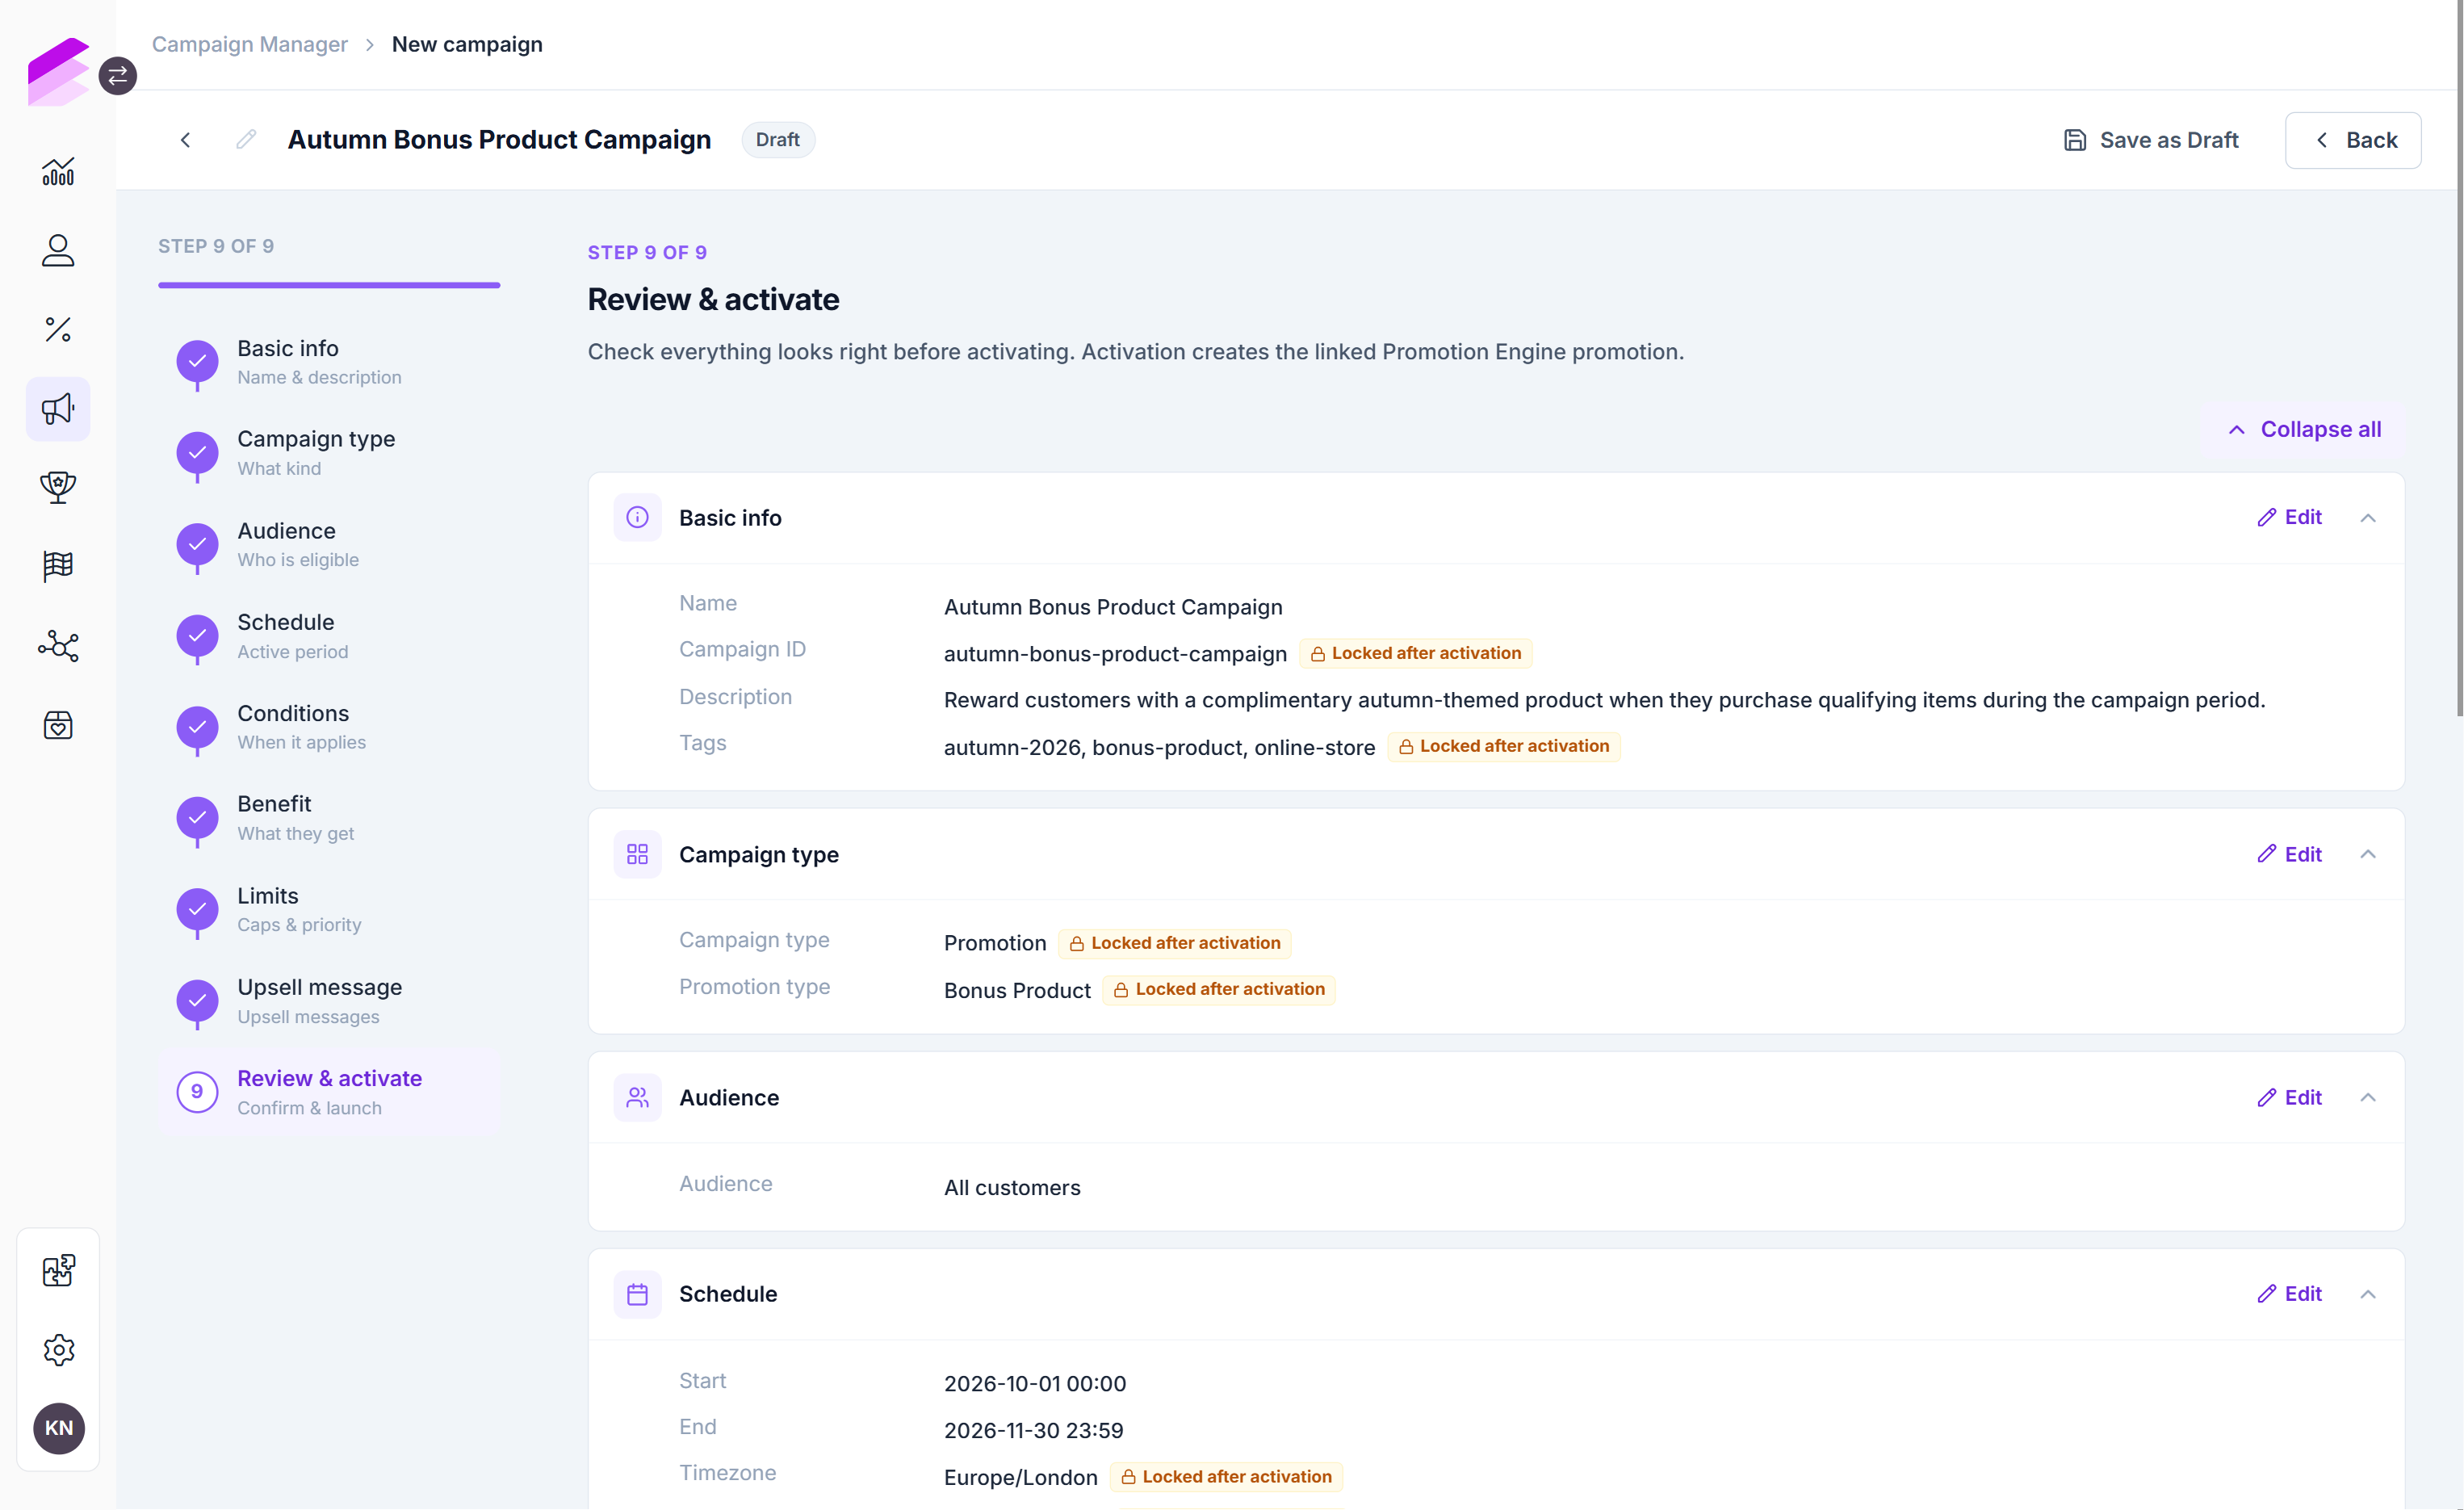This screenshot has width=2464, height=1510.
Task: Open the trophy rewards sidebar icon
Action: 58,487
